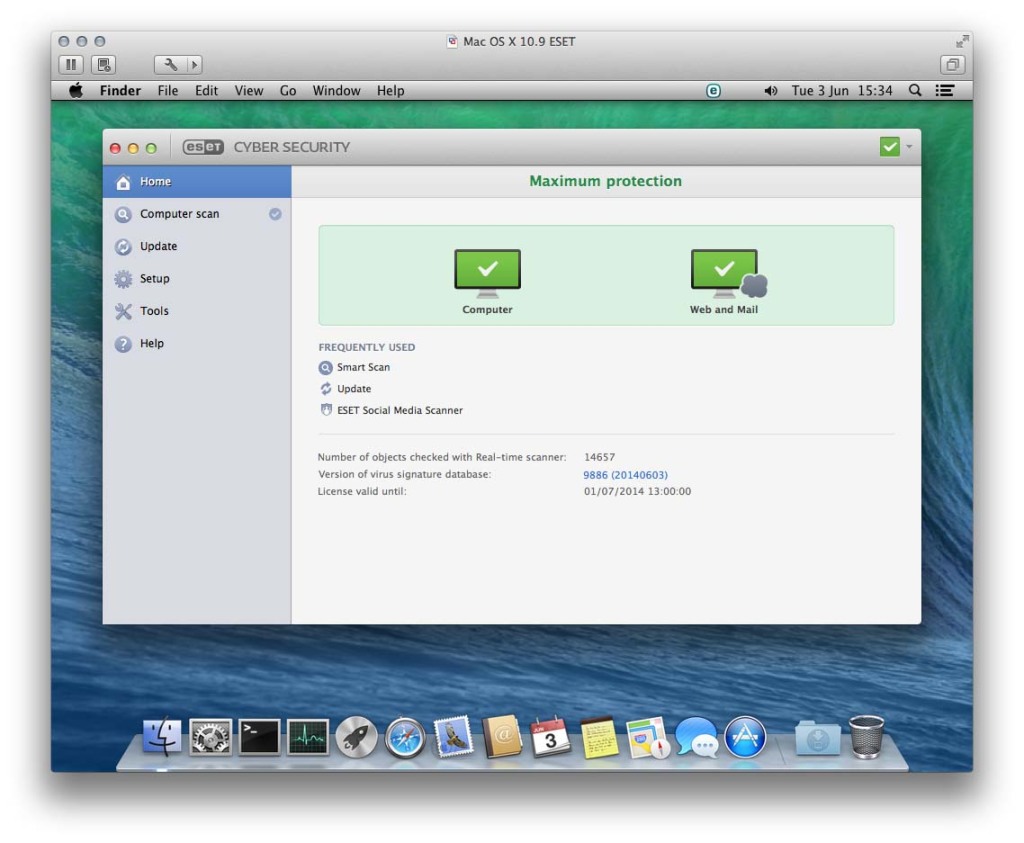Expand the arrow next to wrench button
This screenshot has width=1024, height=843.
point(194,65)
